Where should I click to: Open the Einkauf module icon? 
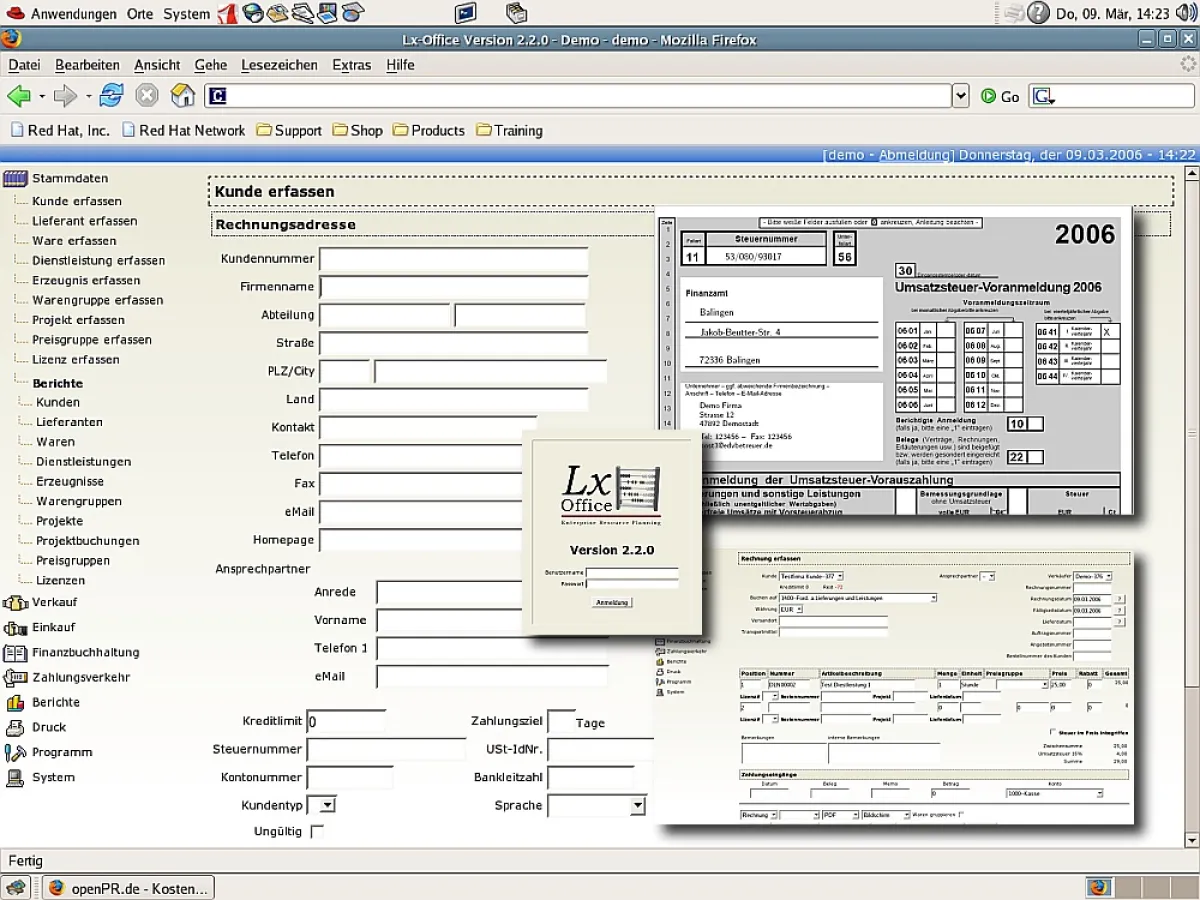tap(15, 628)
